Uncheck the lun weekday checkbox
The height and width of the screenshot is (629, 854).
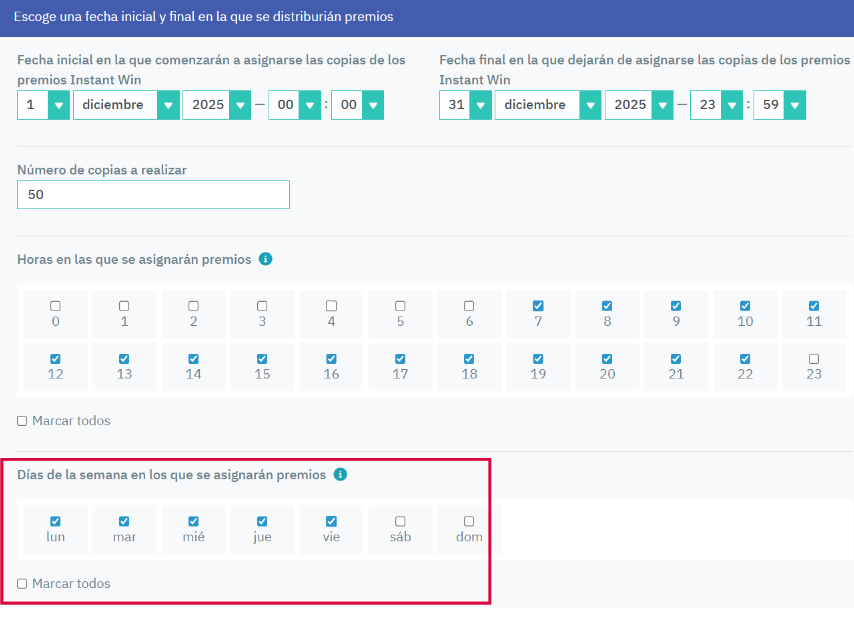(x=55, y=521)
